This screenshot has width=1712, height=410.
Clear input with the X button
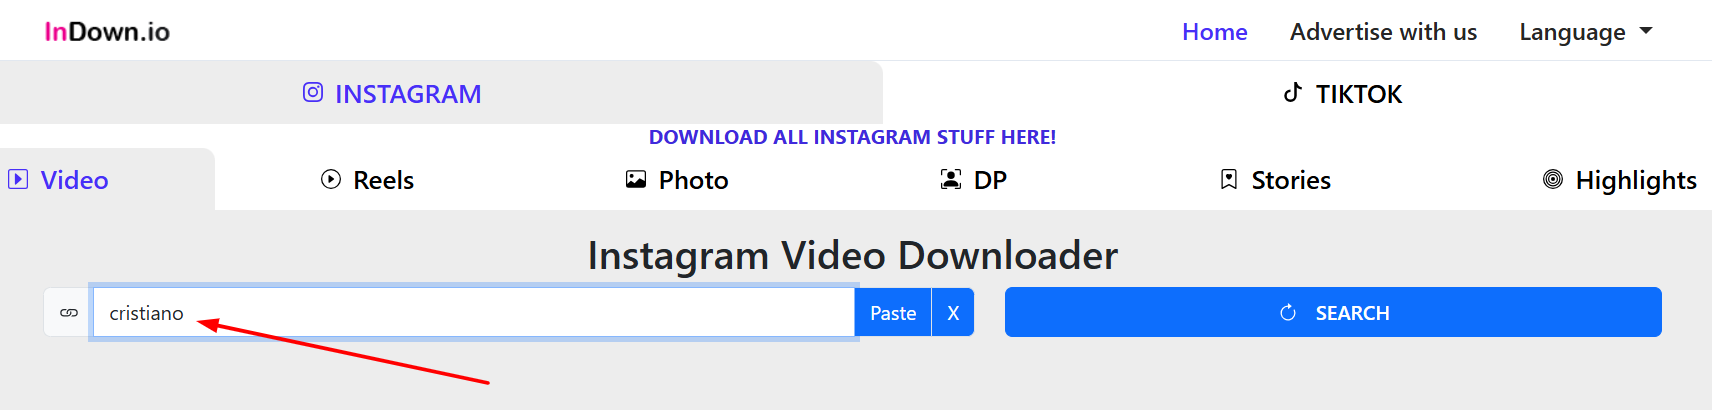coord(953,313)
